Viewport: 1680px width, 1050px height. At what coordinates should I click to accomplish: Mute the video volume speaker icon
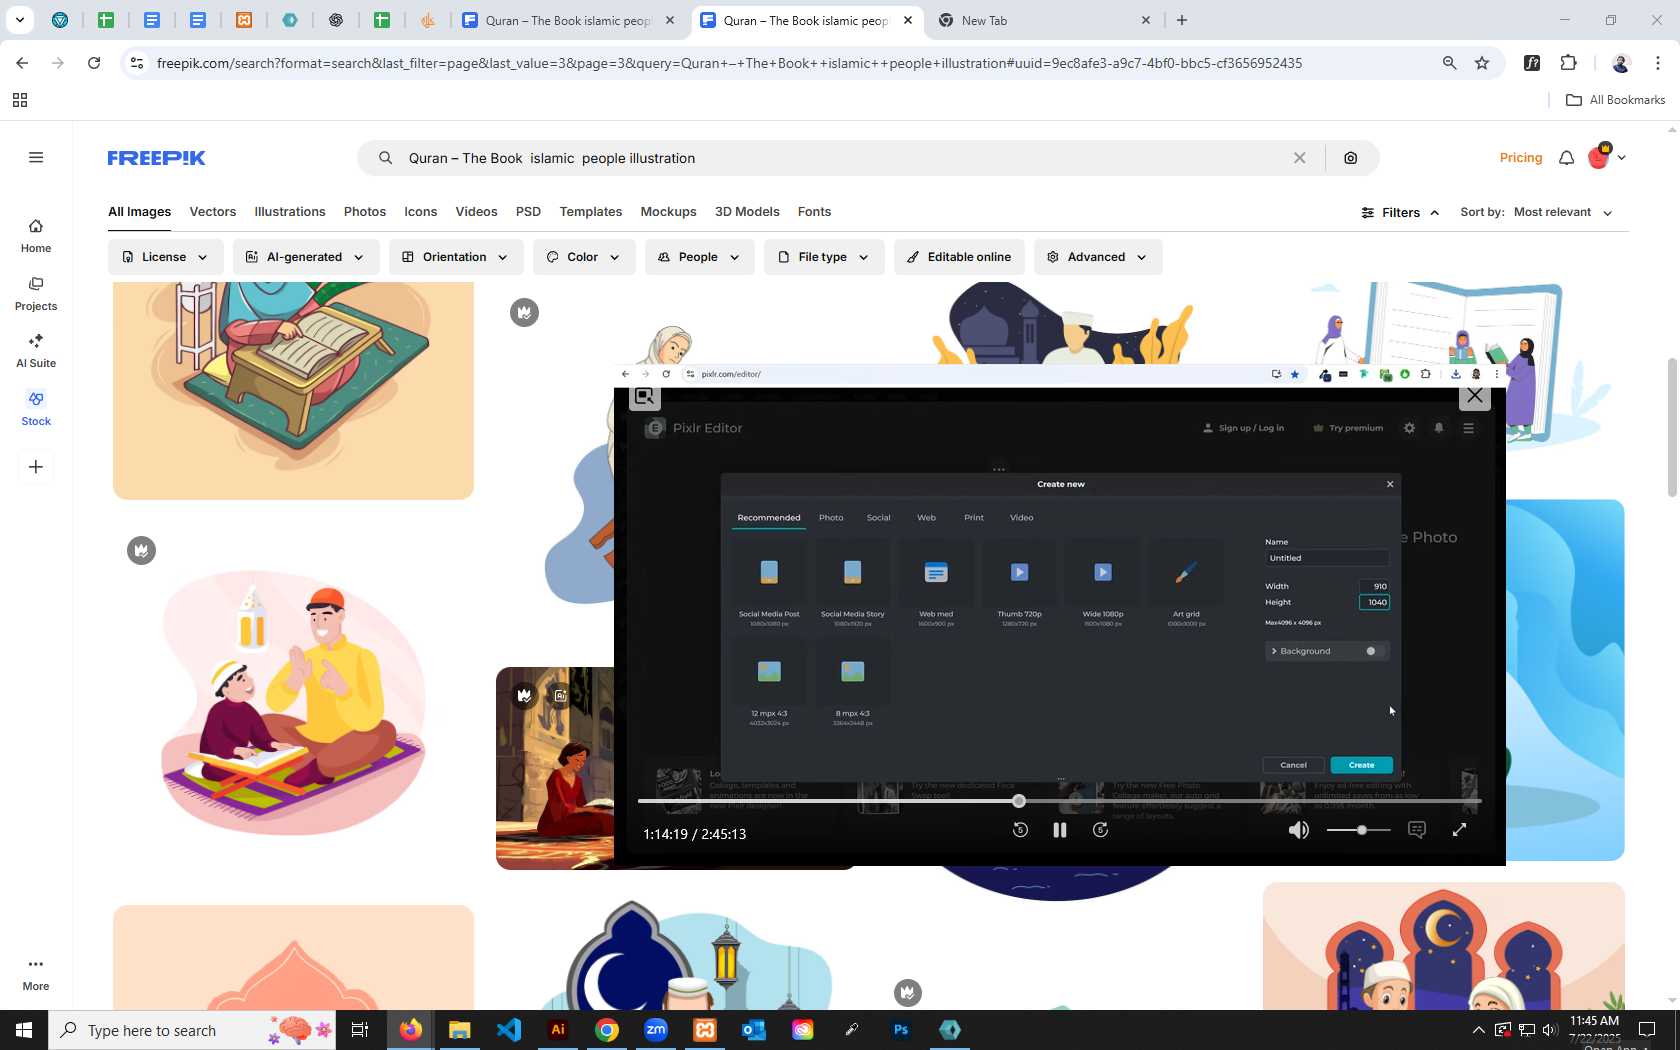[1298, 830]
